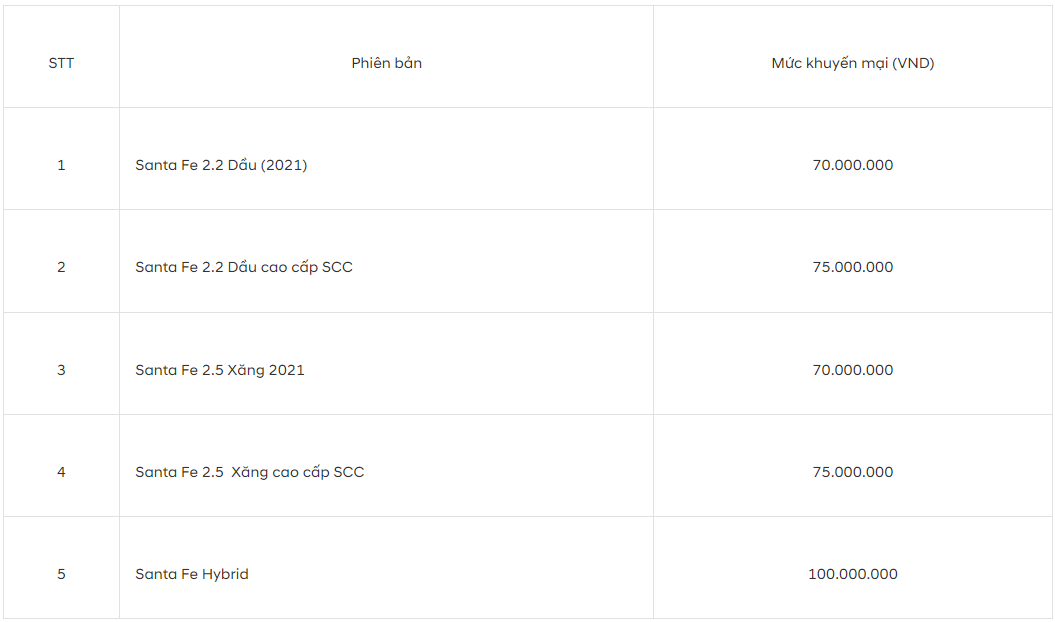Click the 100.000.000 promotion value
This screenshot has height=622, width=1055.
click(852, 574)
